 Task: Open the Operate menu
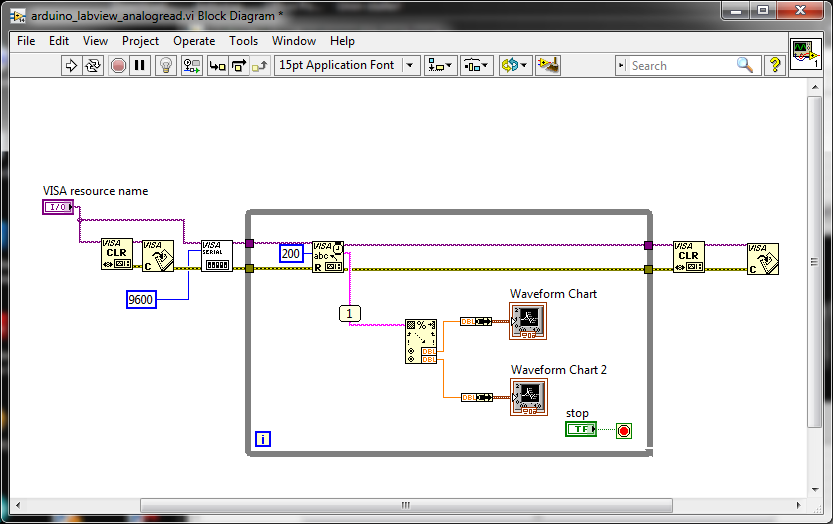[194, 41]
